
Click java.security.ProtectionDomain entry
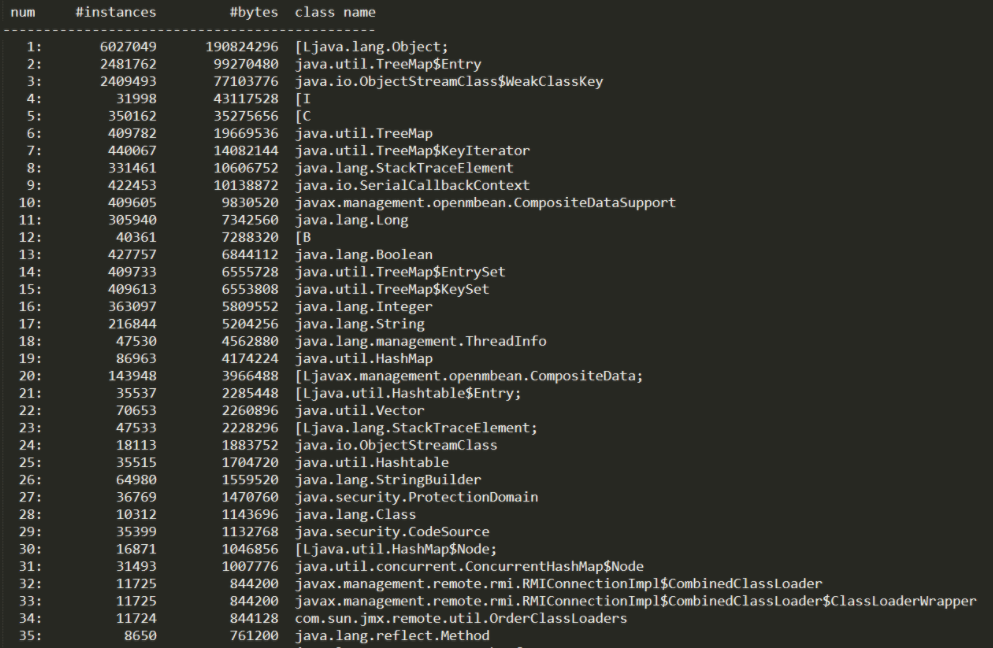pos(416,497)
